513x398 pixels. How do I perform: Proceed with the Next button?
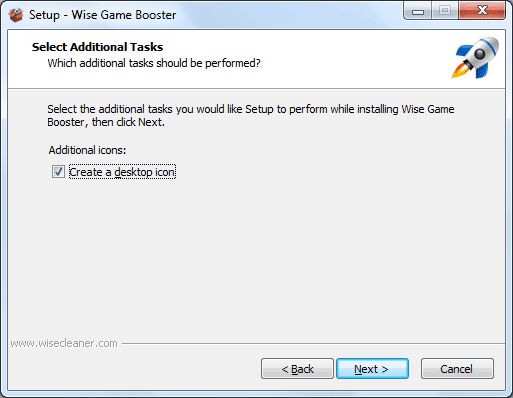click(372, 369)
